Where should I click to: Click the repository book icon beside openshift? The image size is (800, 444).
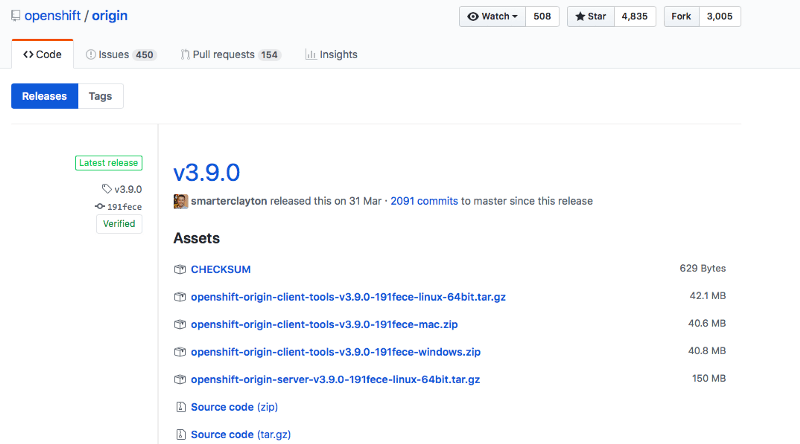tap(16, 16)
